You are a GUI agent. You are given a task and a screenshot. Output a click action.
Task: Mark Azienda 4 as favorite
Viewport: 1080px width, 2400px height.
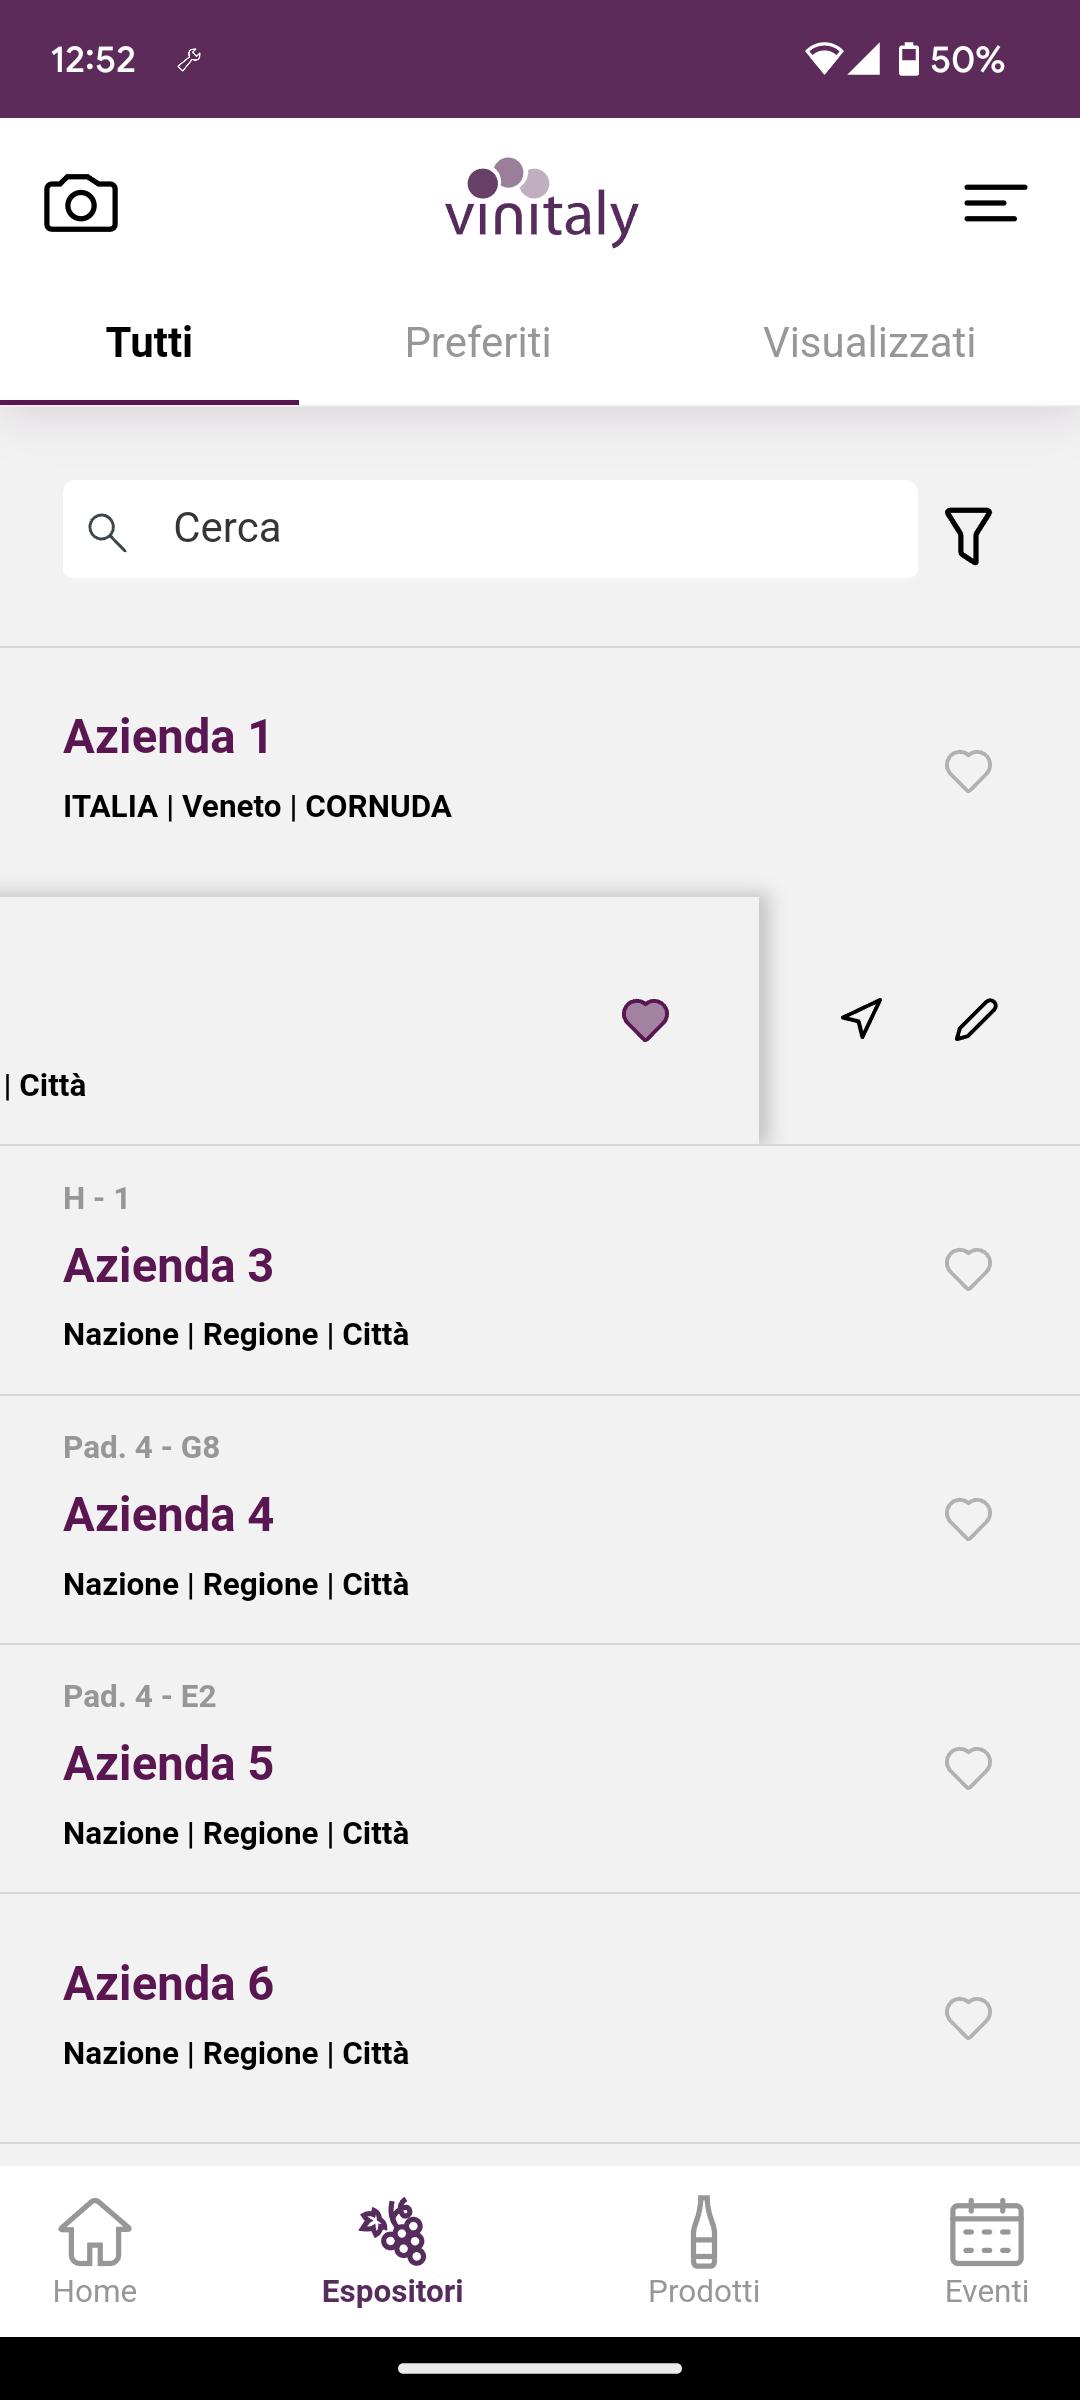tap(968, 1520)
